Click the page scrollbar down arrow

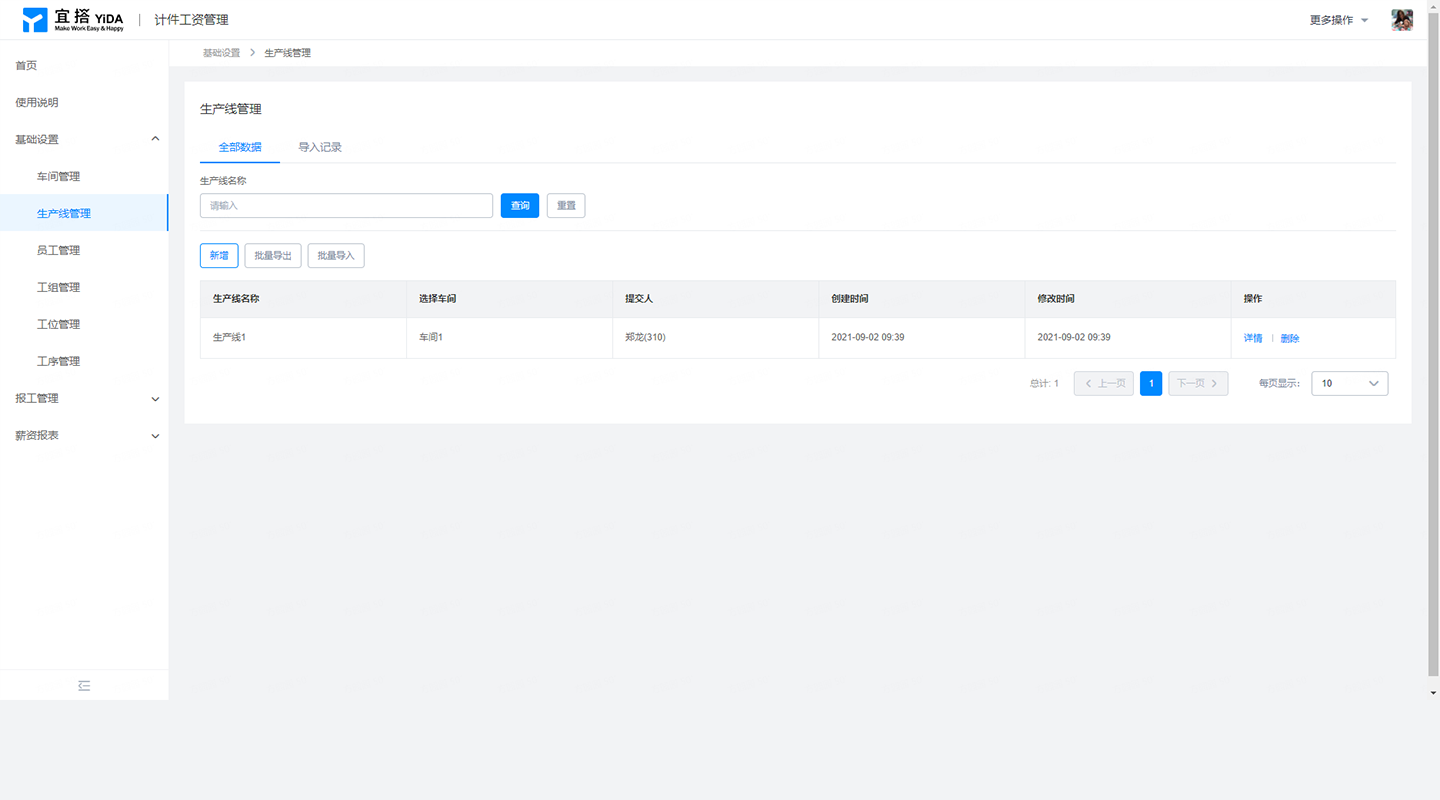[x=1433, y=692]
